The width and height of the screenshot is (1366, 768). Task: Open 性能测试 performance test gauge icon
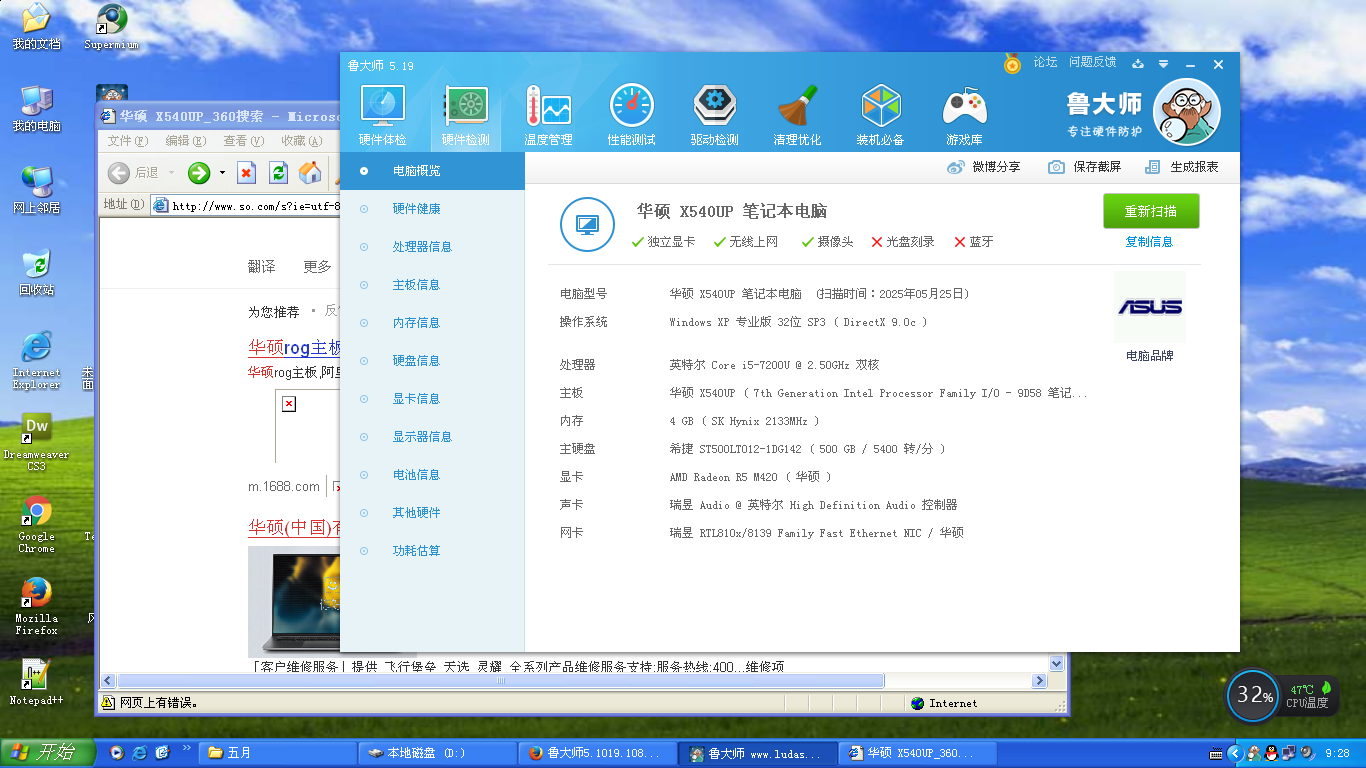tap(631, 106)
